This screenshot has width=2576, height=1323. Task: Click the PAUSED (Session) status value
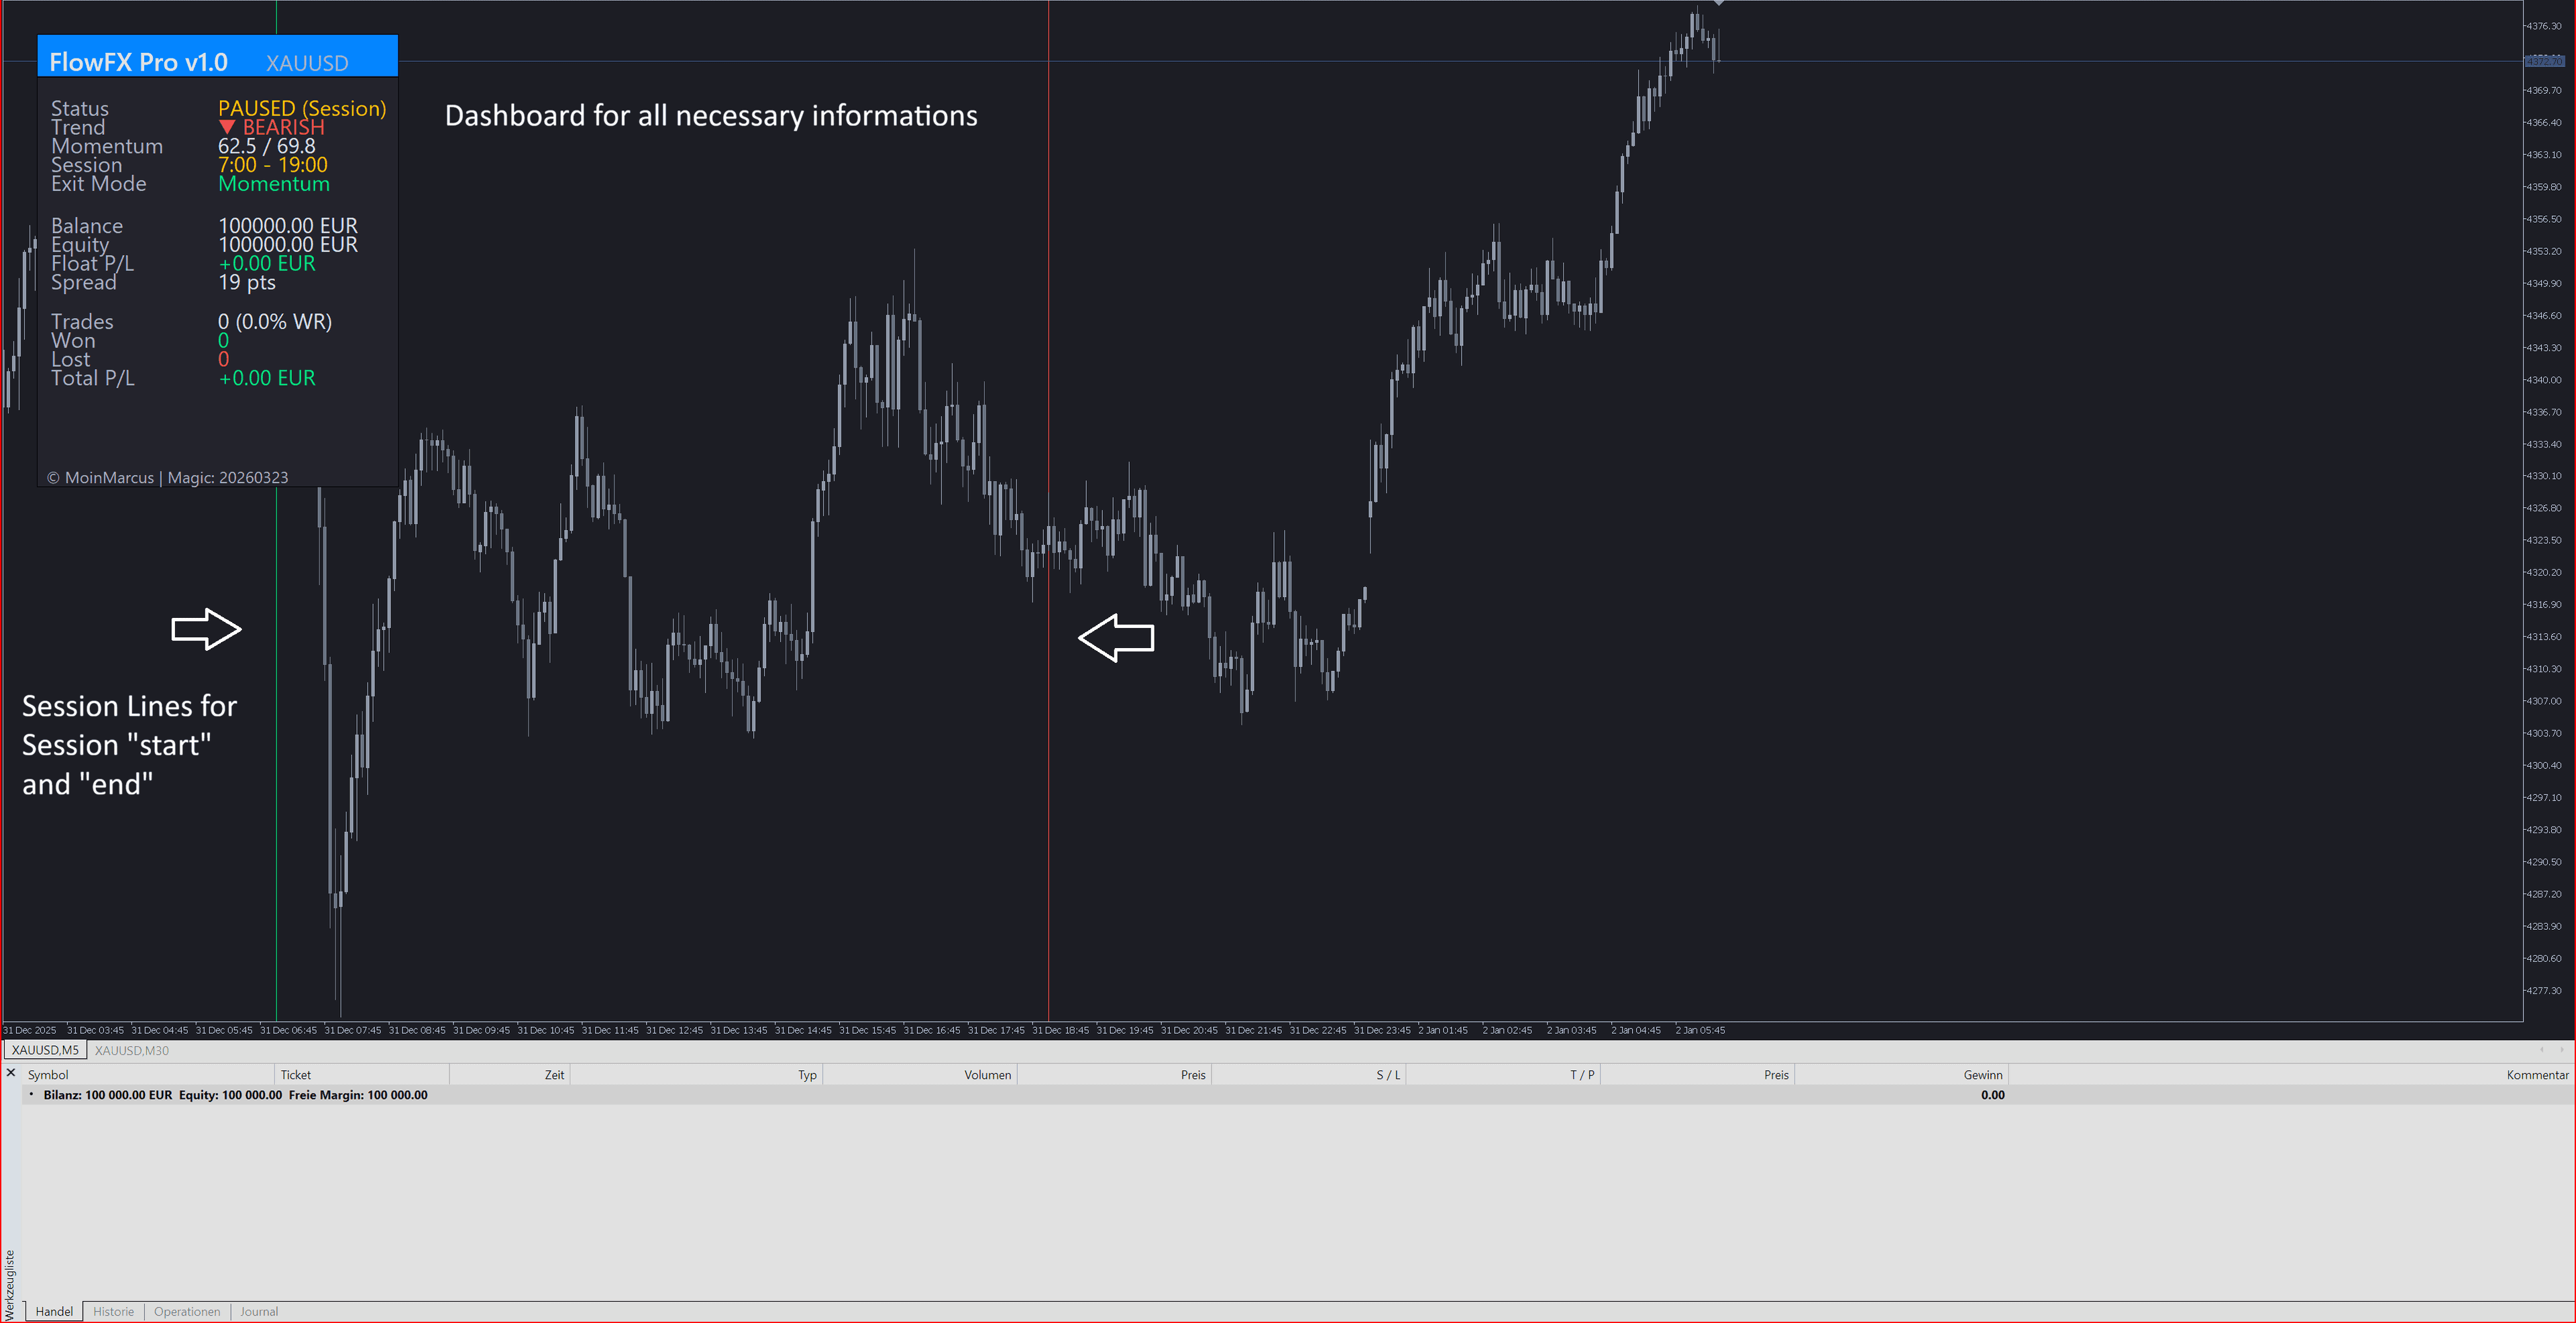pos(302,108)
